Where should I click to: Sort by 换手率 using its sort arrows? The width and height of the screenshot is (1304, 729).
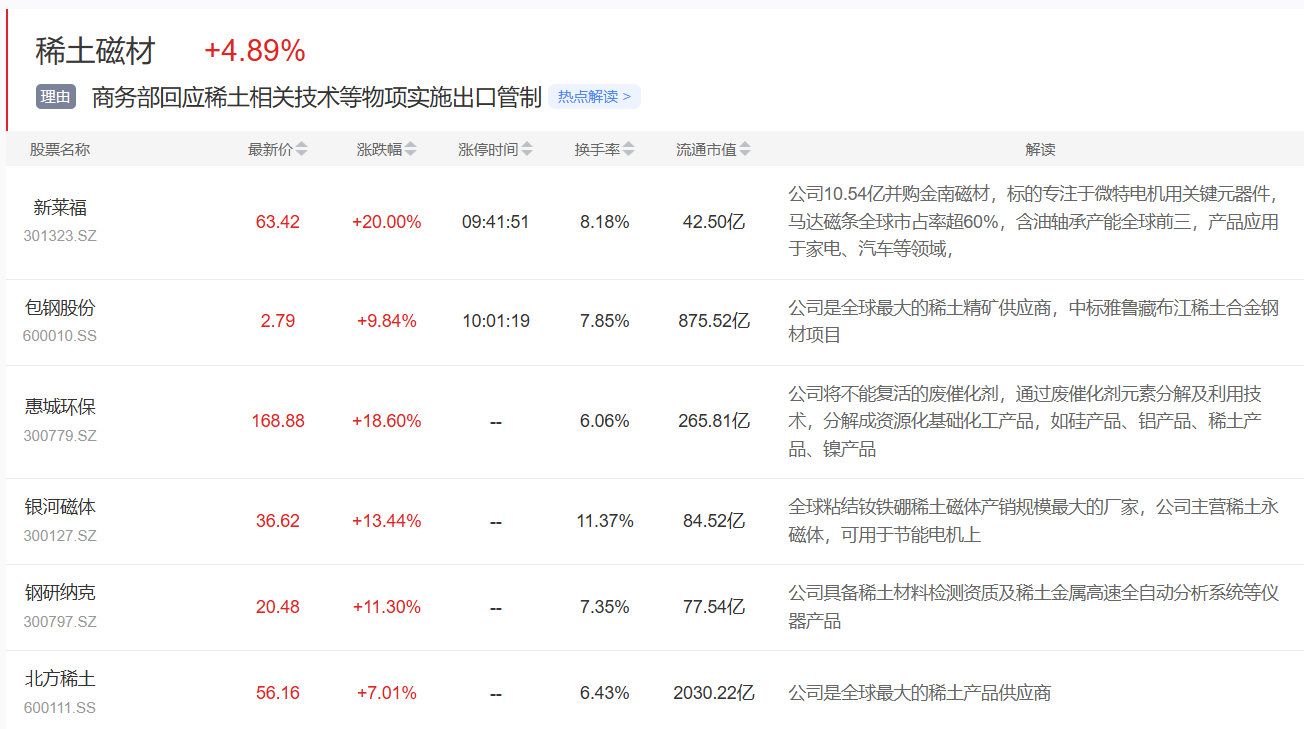pos(628,150)
